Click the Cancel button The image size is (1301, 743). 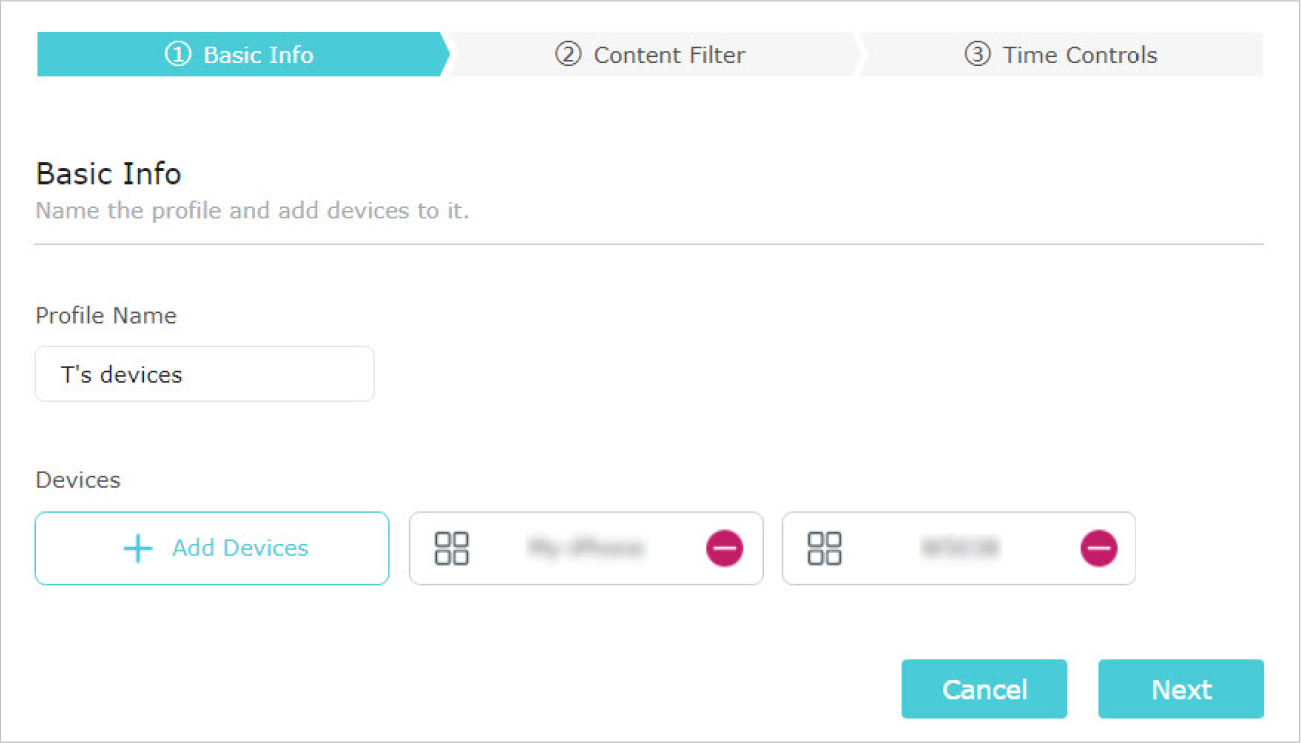point(984,689)
